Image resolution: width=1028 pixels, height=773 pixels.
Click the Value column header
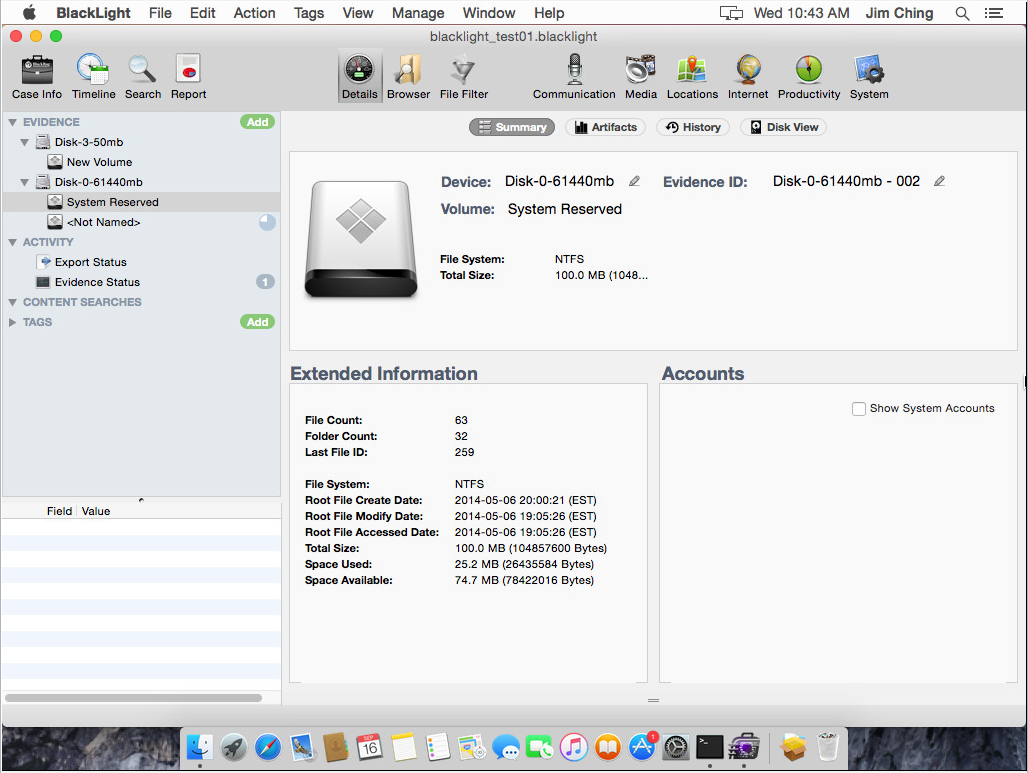pyautogui.click(x=96, y=511)
